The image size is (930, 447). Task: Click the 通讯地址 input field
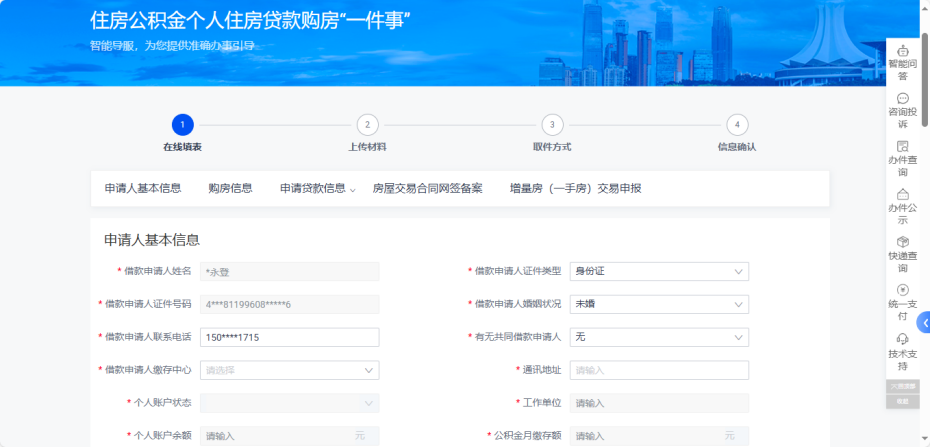(658, 370)
